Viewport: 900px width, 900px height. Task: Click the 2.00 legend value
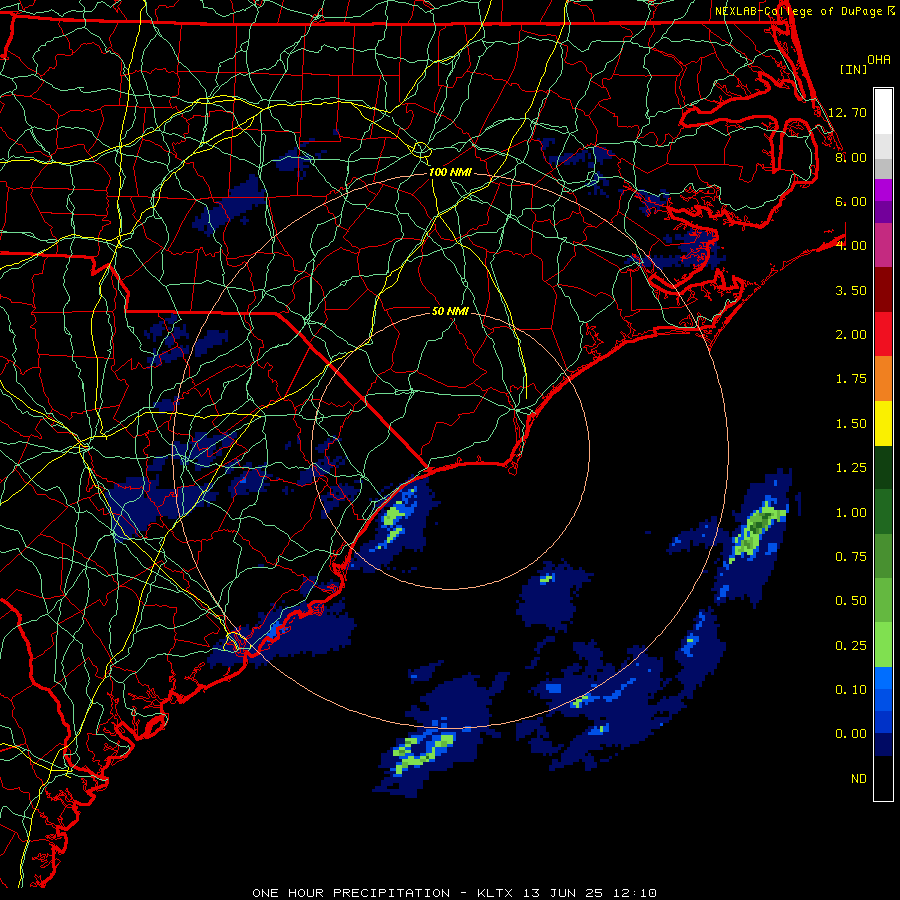coord(851,335)
